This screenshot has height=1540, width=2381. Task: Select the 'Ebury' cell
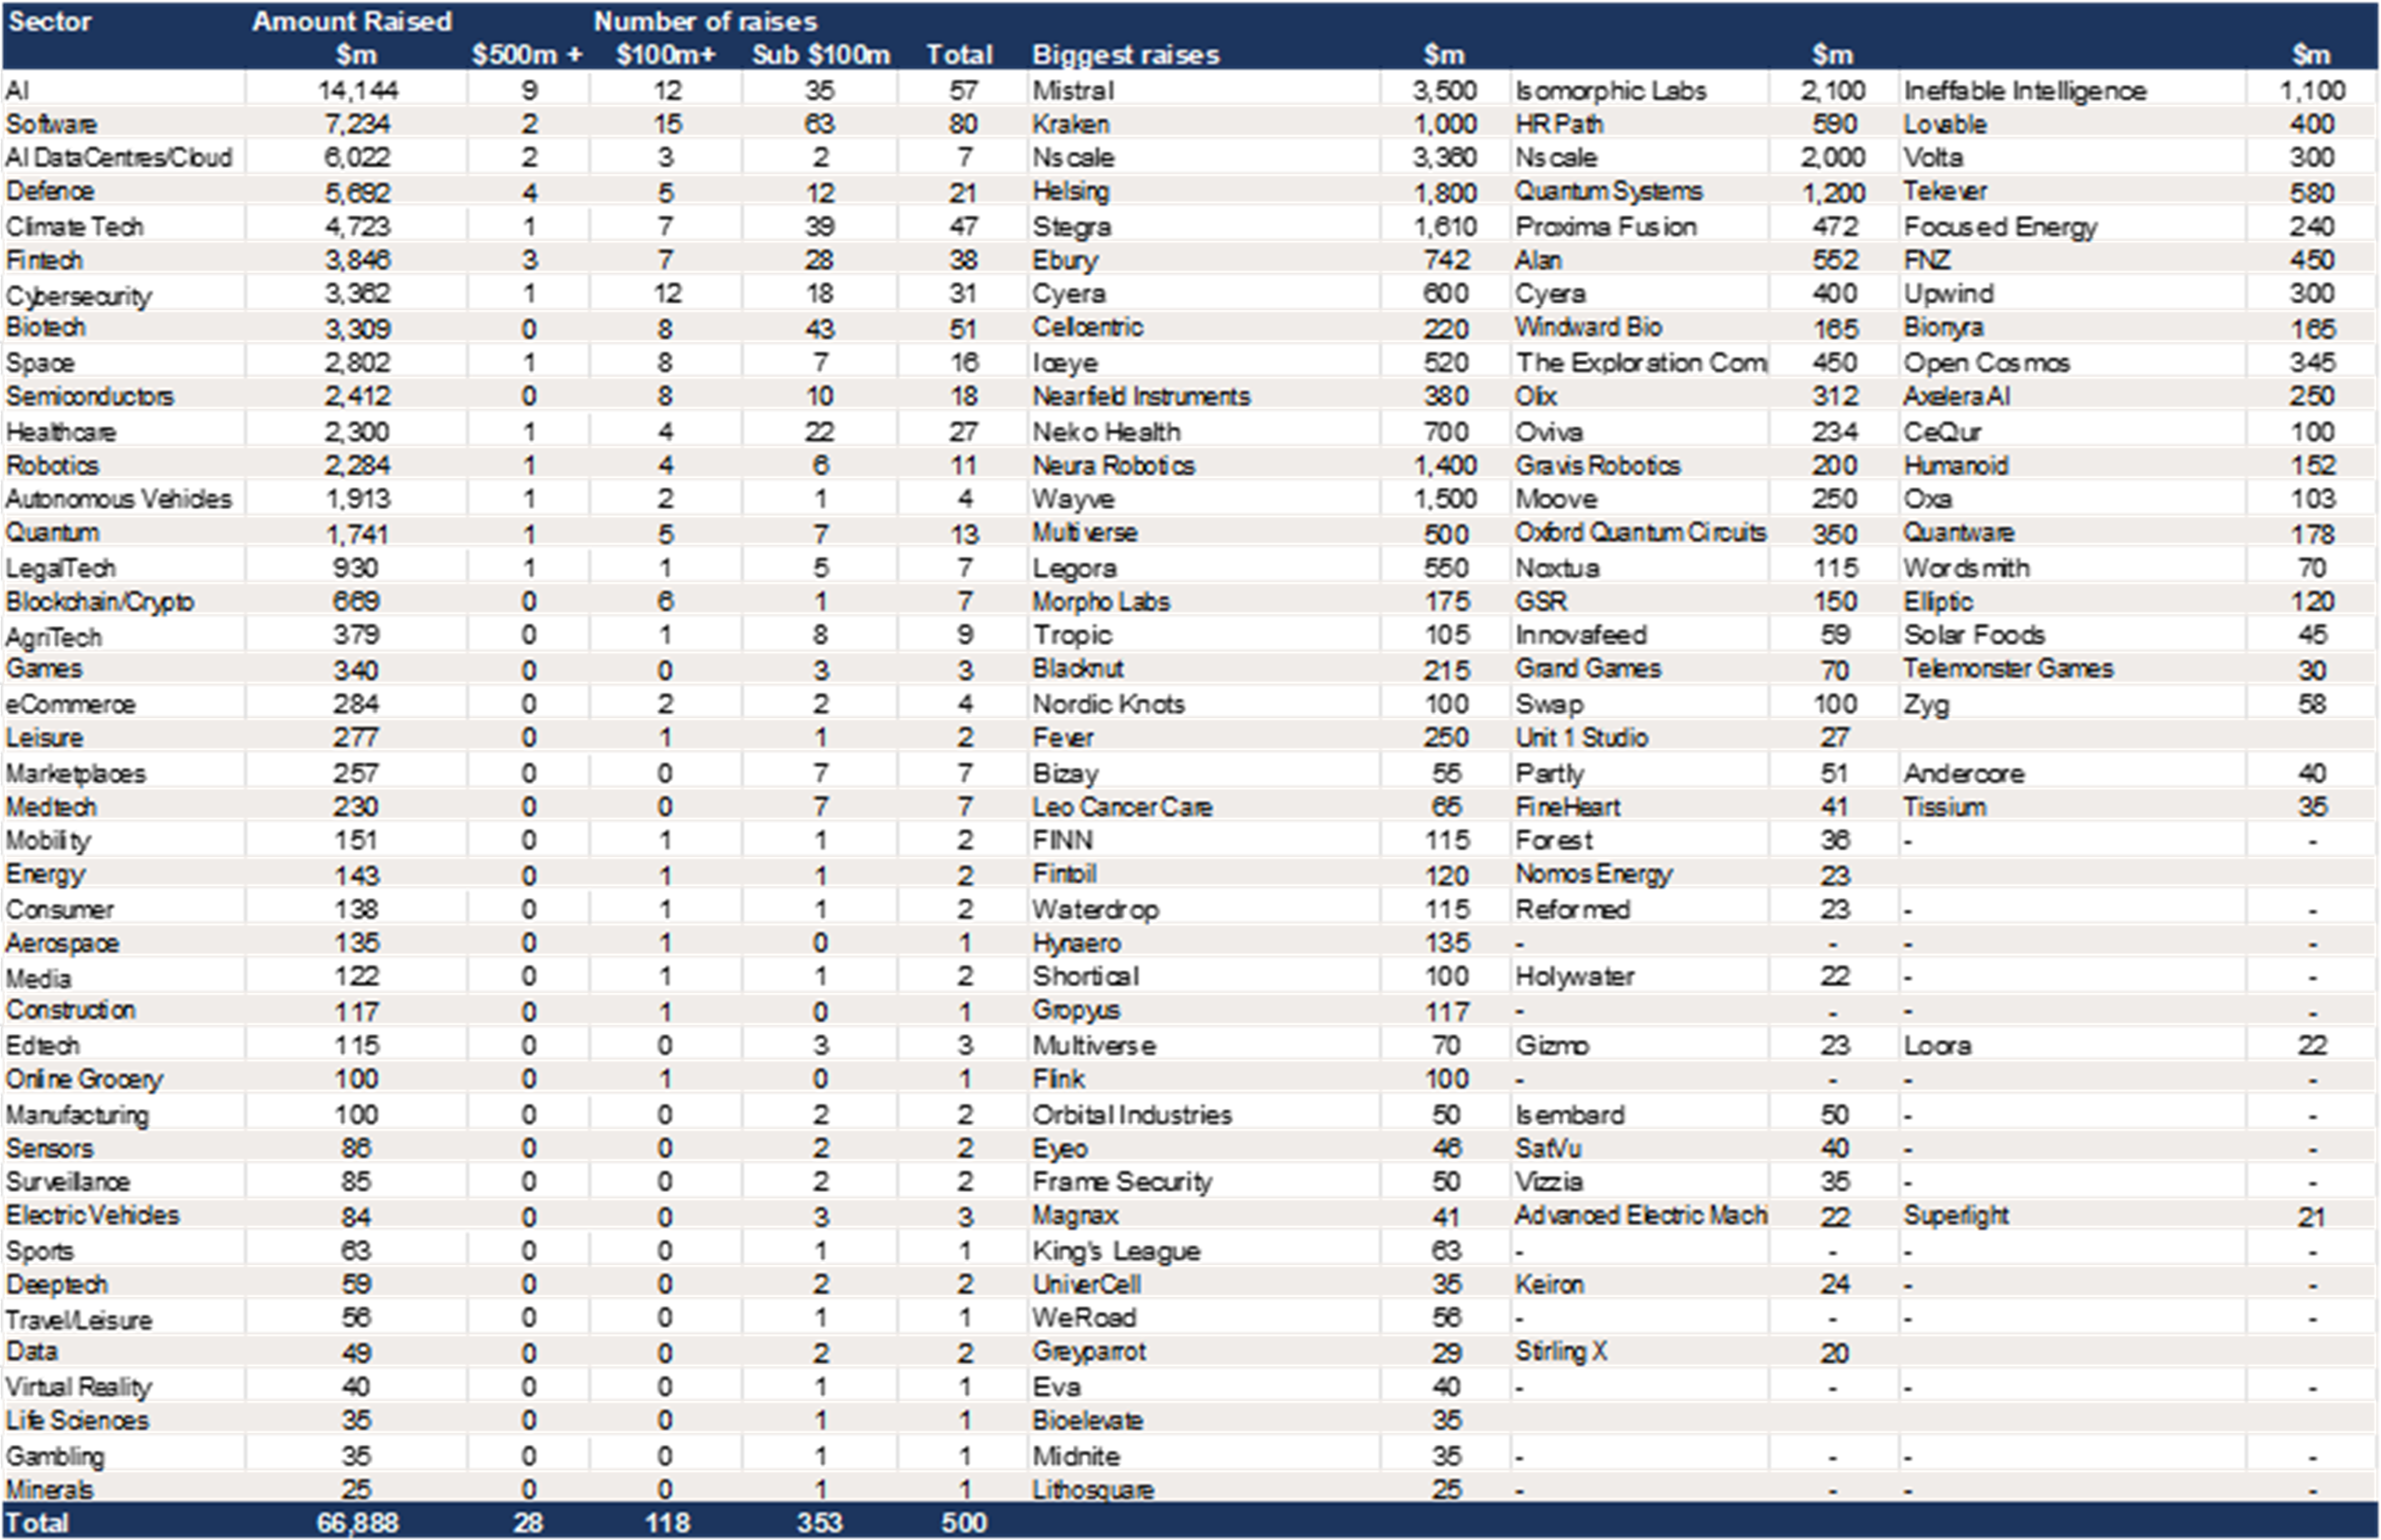tap(1065, 260)
